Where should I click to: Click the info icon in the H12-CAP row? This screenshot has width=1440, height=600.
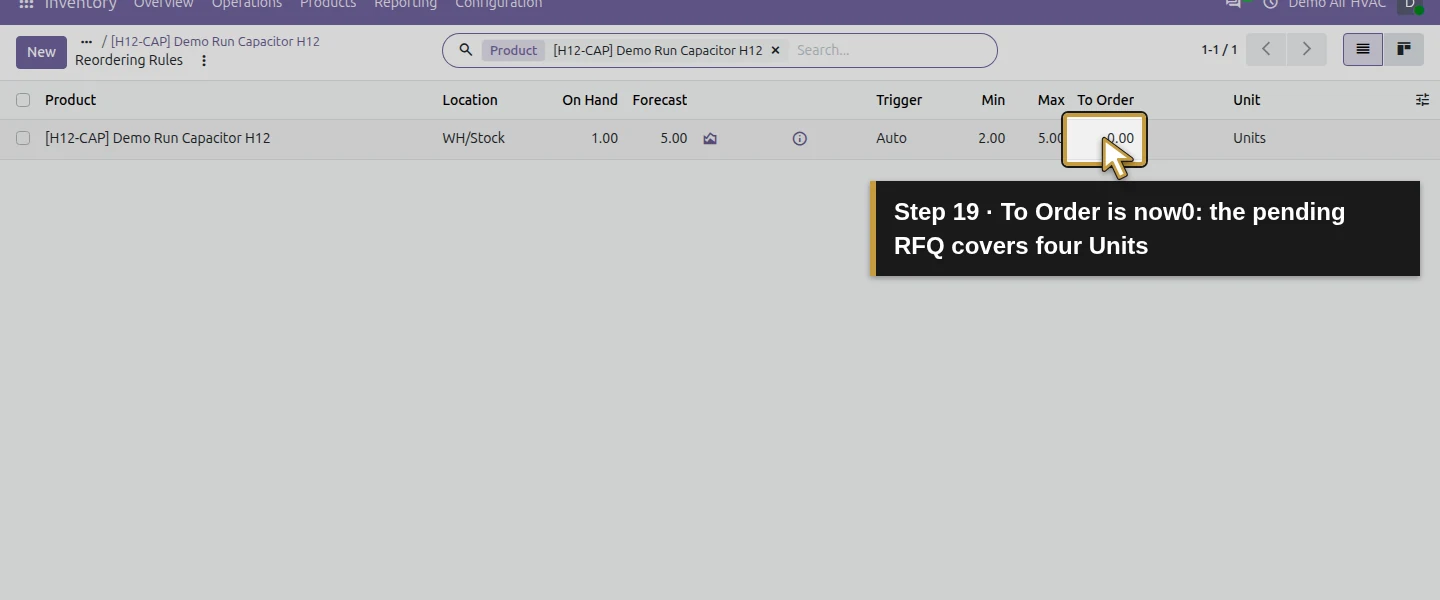pyautogui.click(x=800, y=139)
